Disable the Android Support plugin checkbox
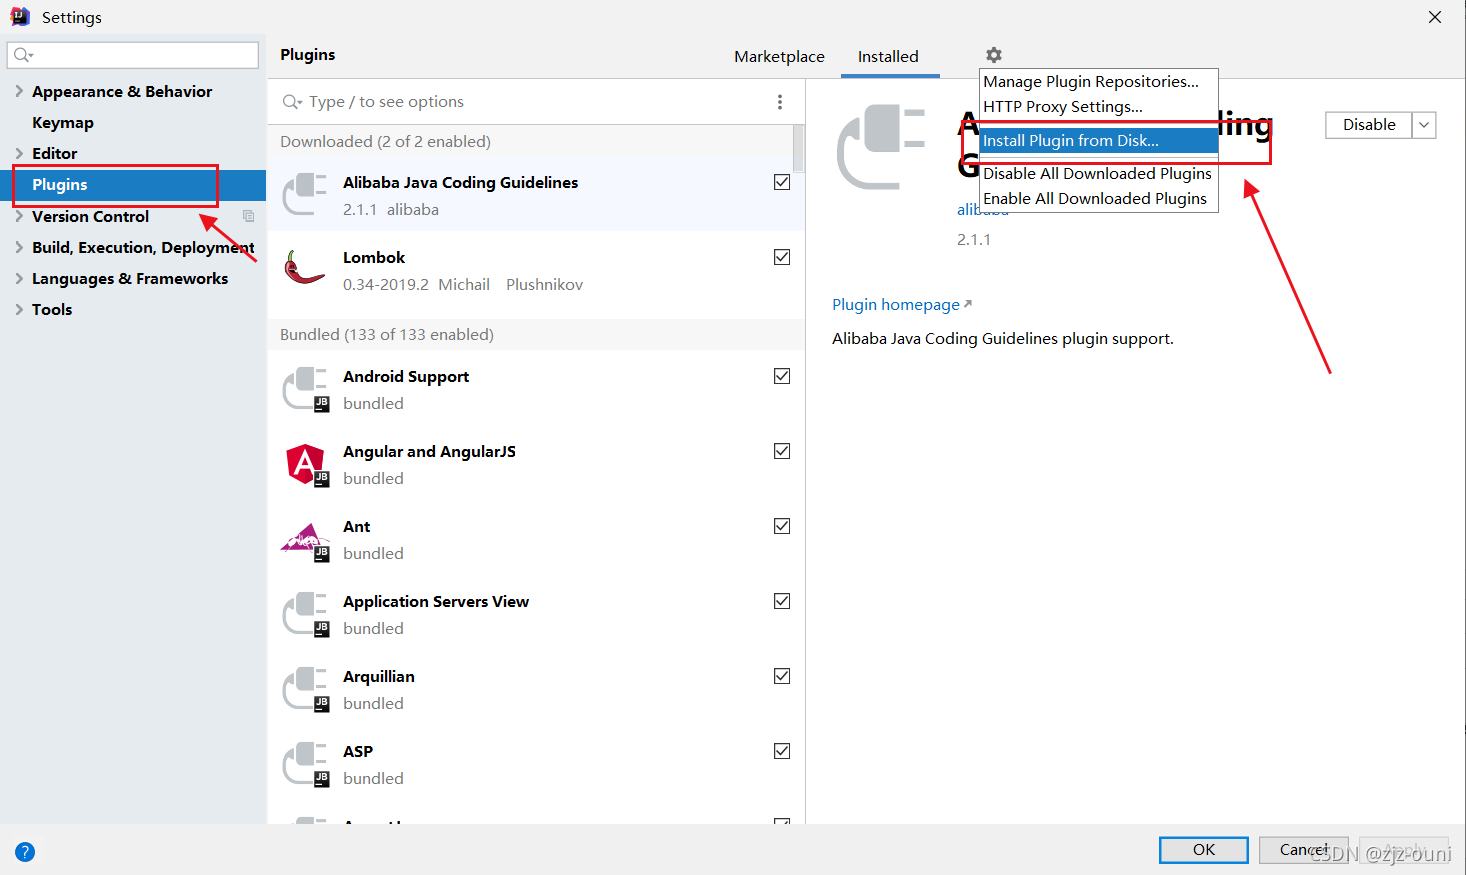The image size is (1466, 875). coord(782,376)
